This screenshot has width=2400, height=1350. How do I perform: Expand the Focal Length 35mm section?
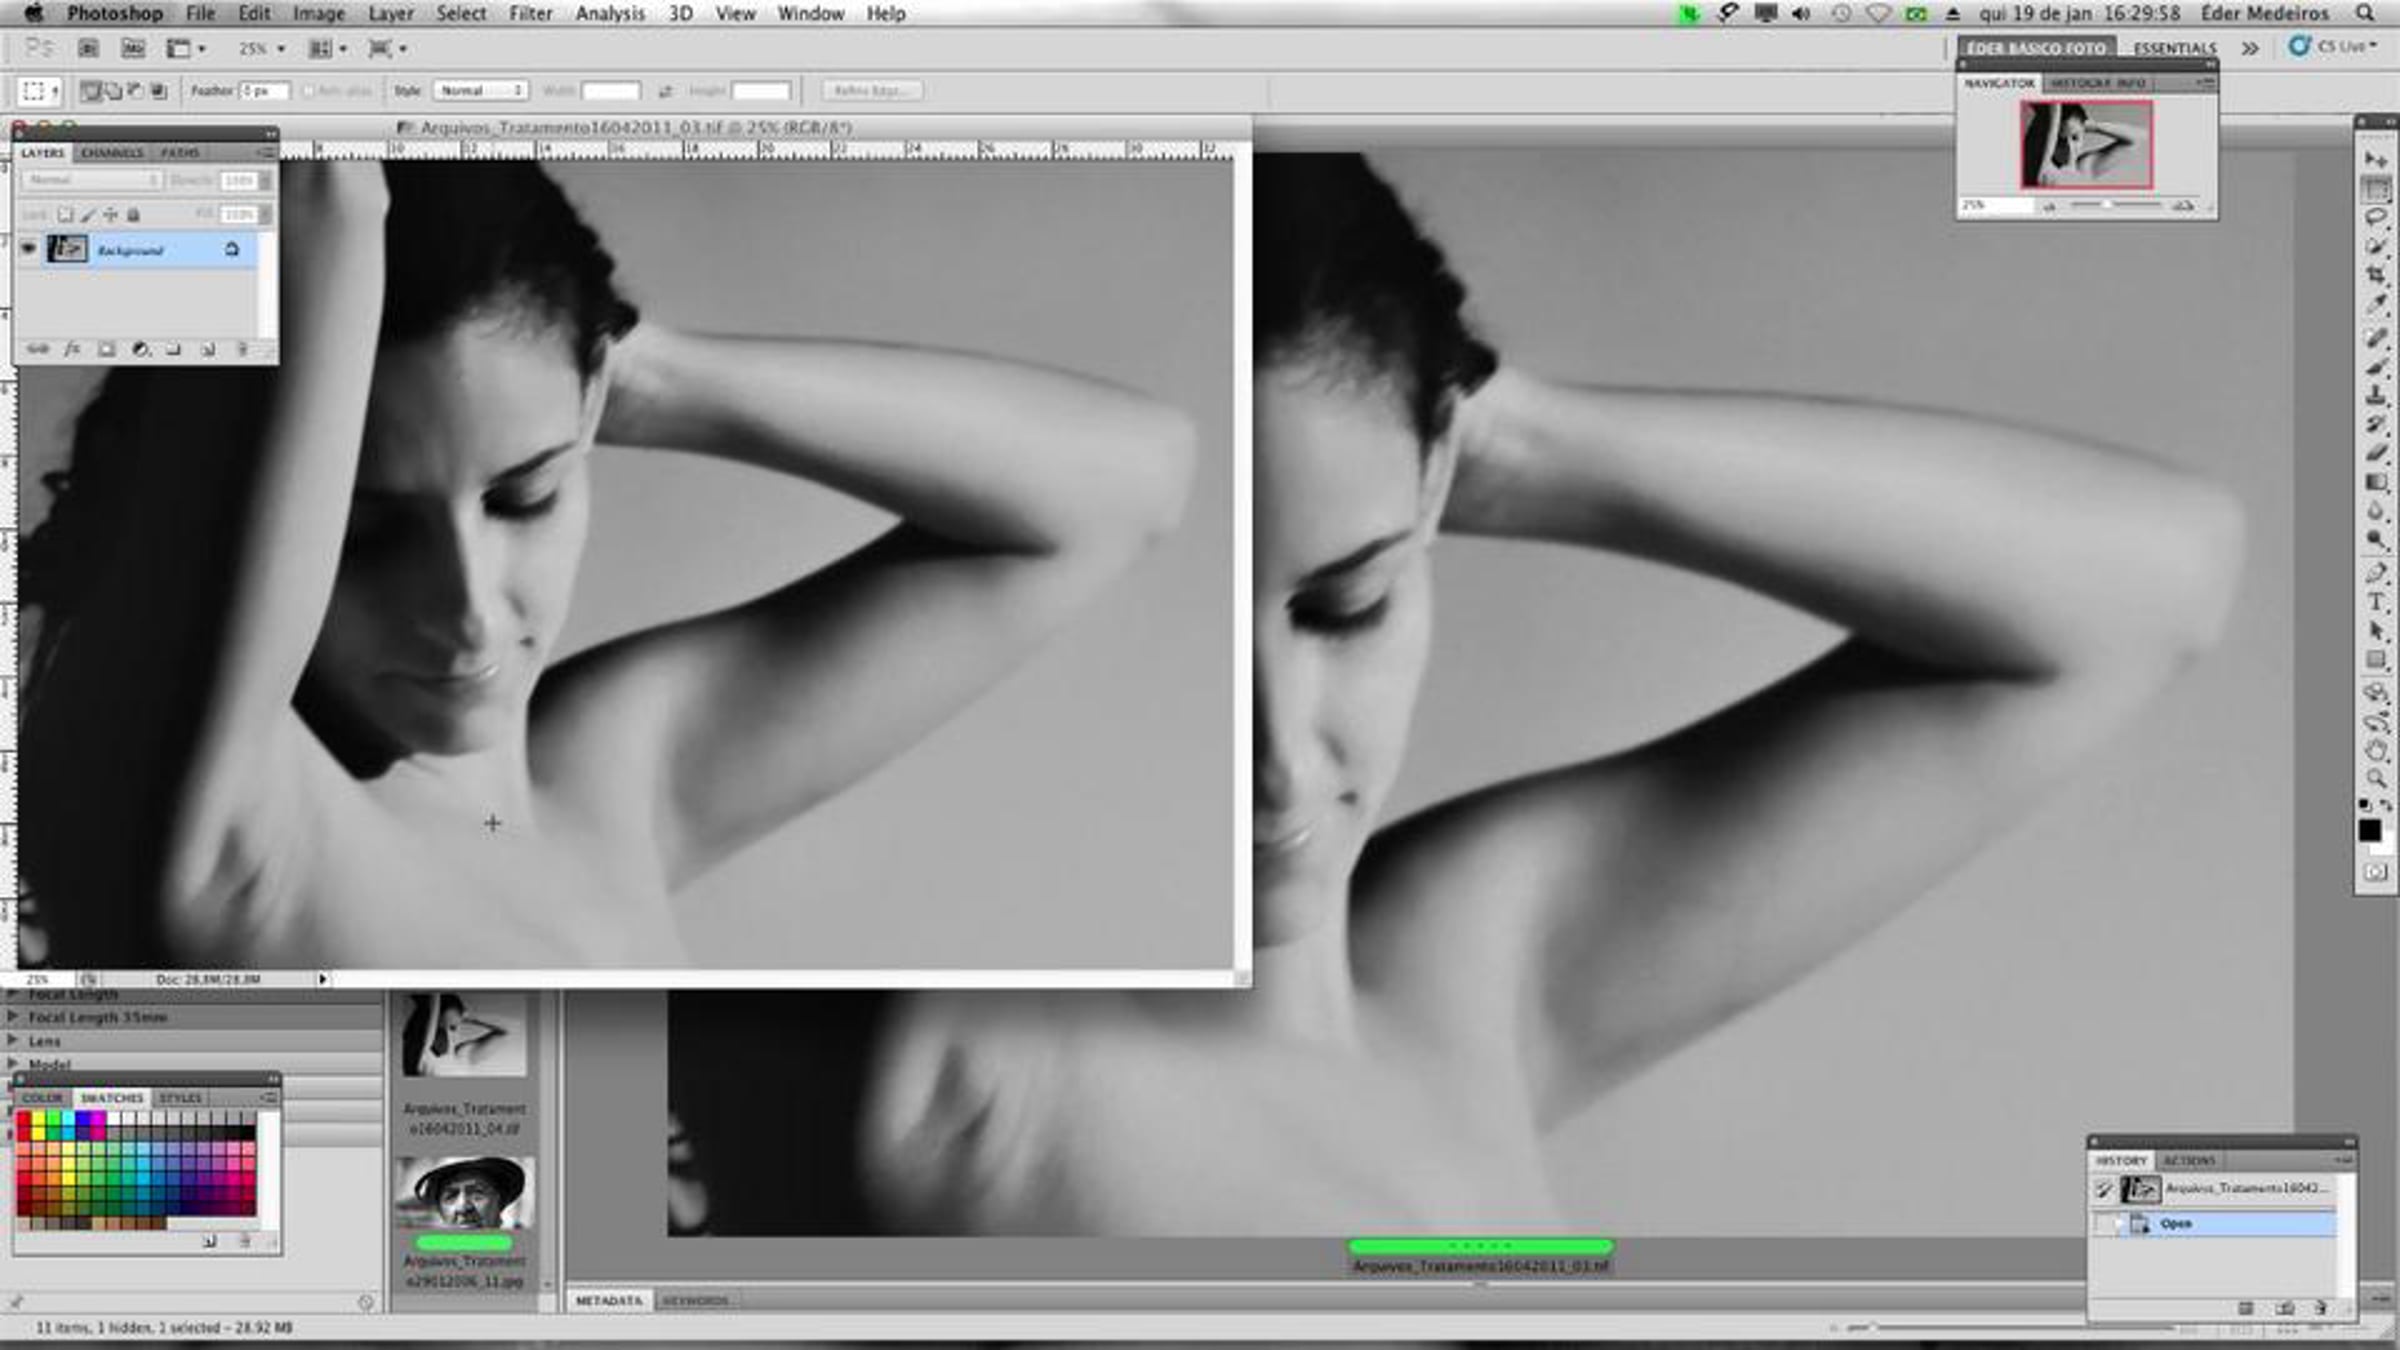point(13,1017)
